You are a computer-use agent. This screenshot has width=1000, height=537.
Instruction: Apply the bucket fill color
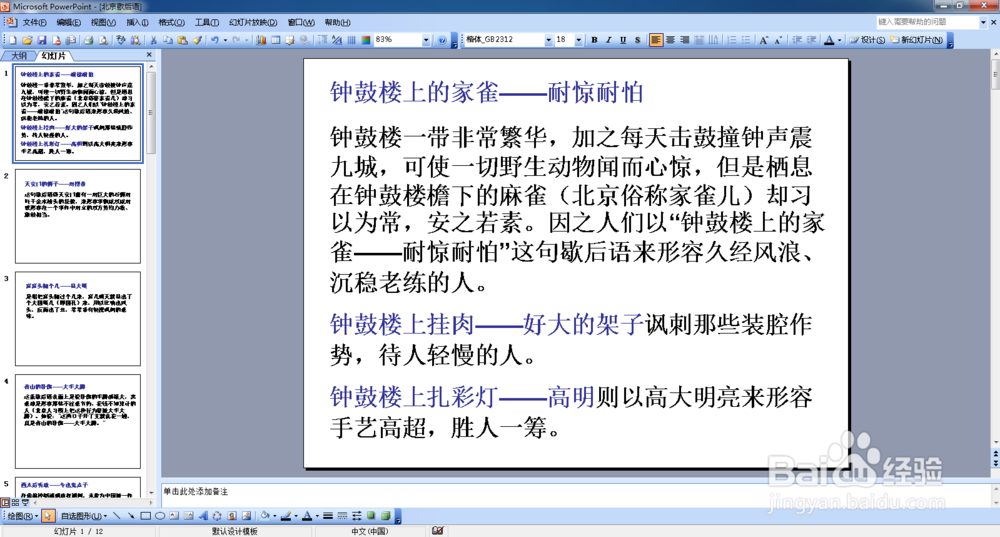coord(265,516)
